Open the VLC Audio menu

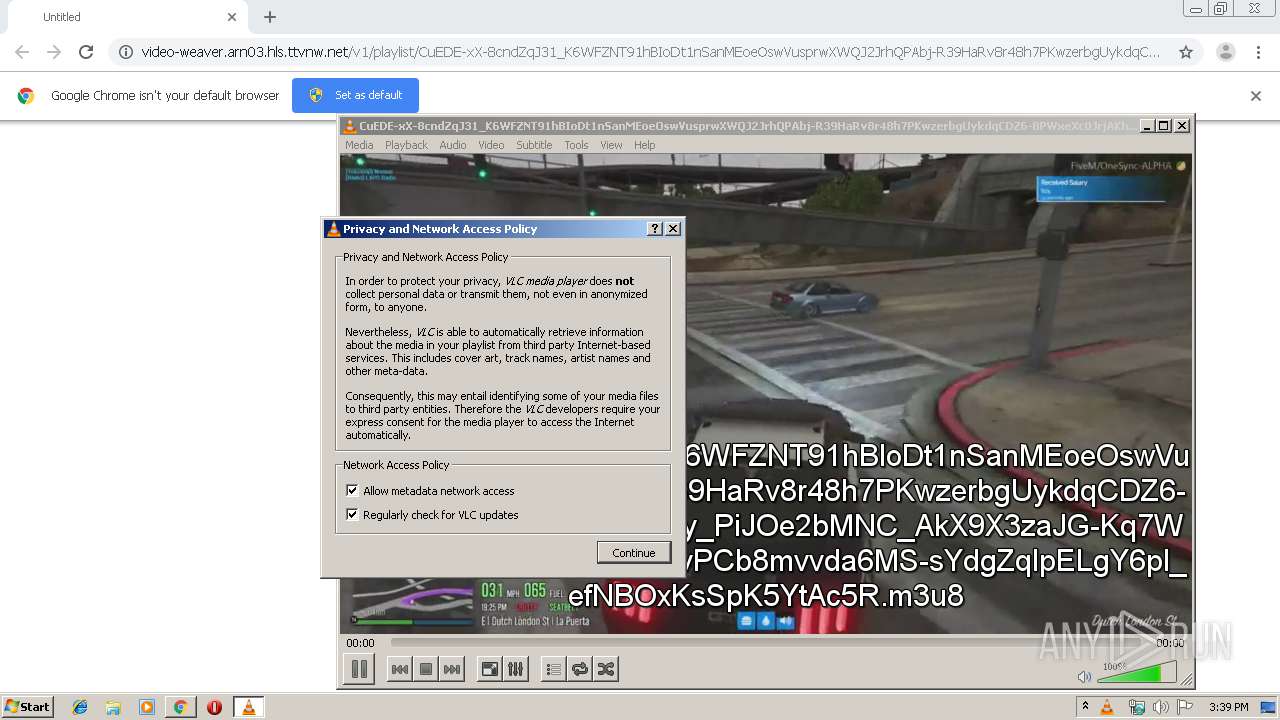(453, 145)
